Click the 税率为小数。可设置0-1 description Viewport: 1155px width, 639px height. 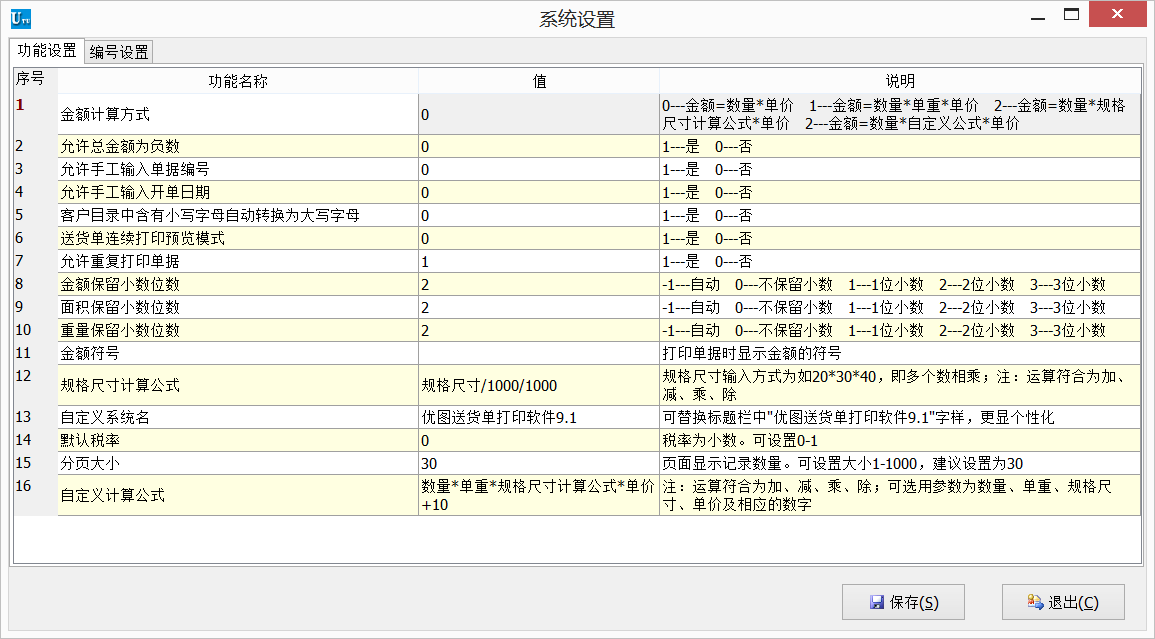click(x=900, y=440)
